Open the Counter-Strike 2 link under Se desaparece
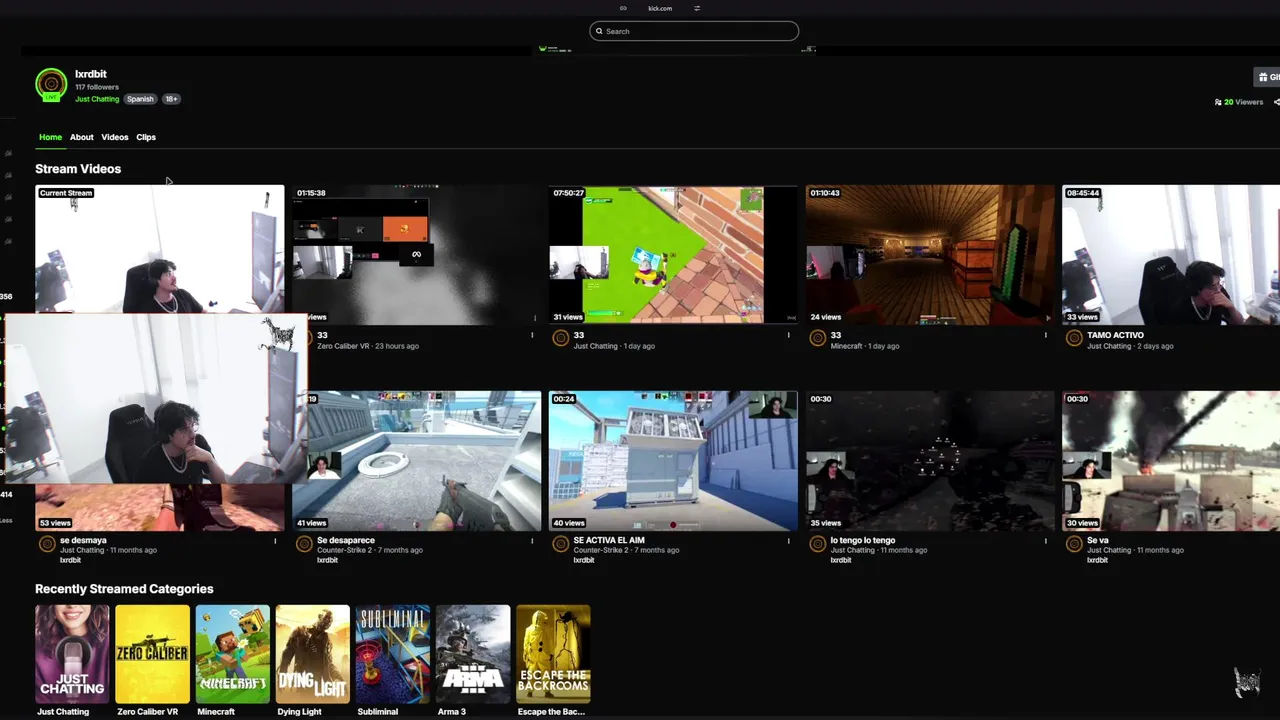 point(344,550)
